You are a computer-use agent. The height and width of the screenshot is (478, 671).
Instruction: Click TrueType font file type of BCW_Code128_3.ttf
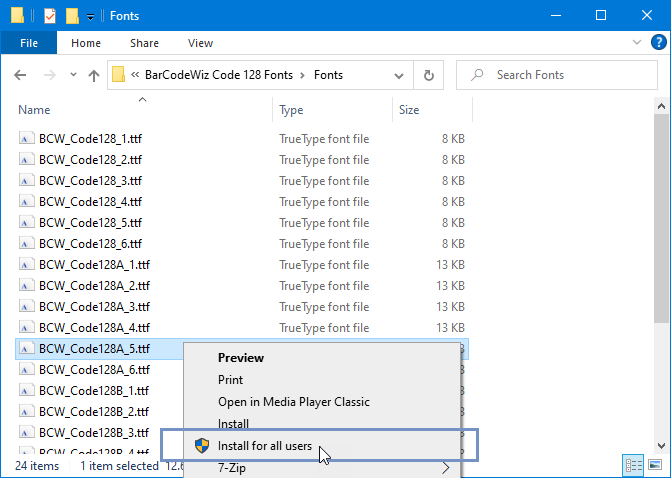click(x=324, y=181)
